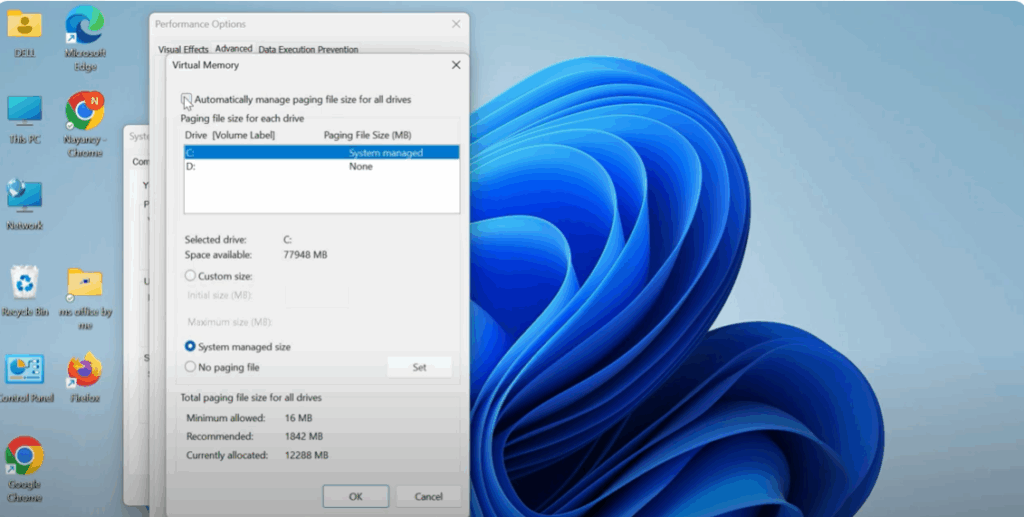1024x517 pixels.
Task: Click the Paging File Size (MB) column header
Action: click(x=368, y=135)
